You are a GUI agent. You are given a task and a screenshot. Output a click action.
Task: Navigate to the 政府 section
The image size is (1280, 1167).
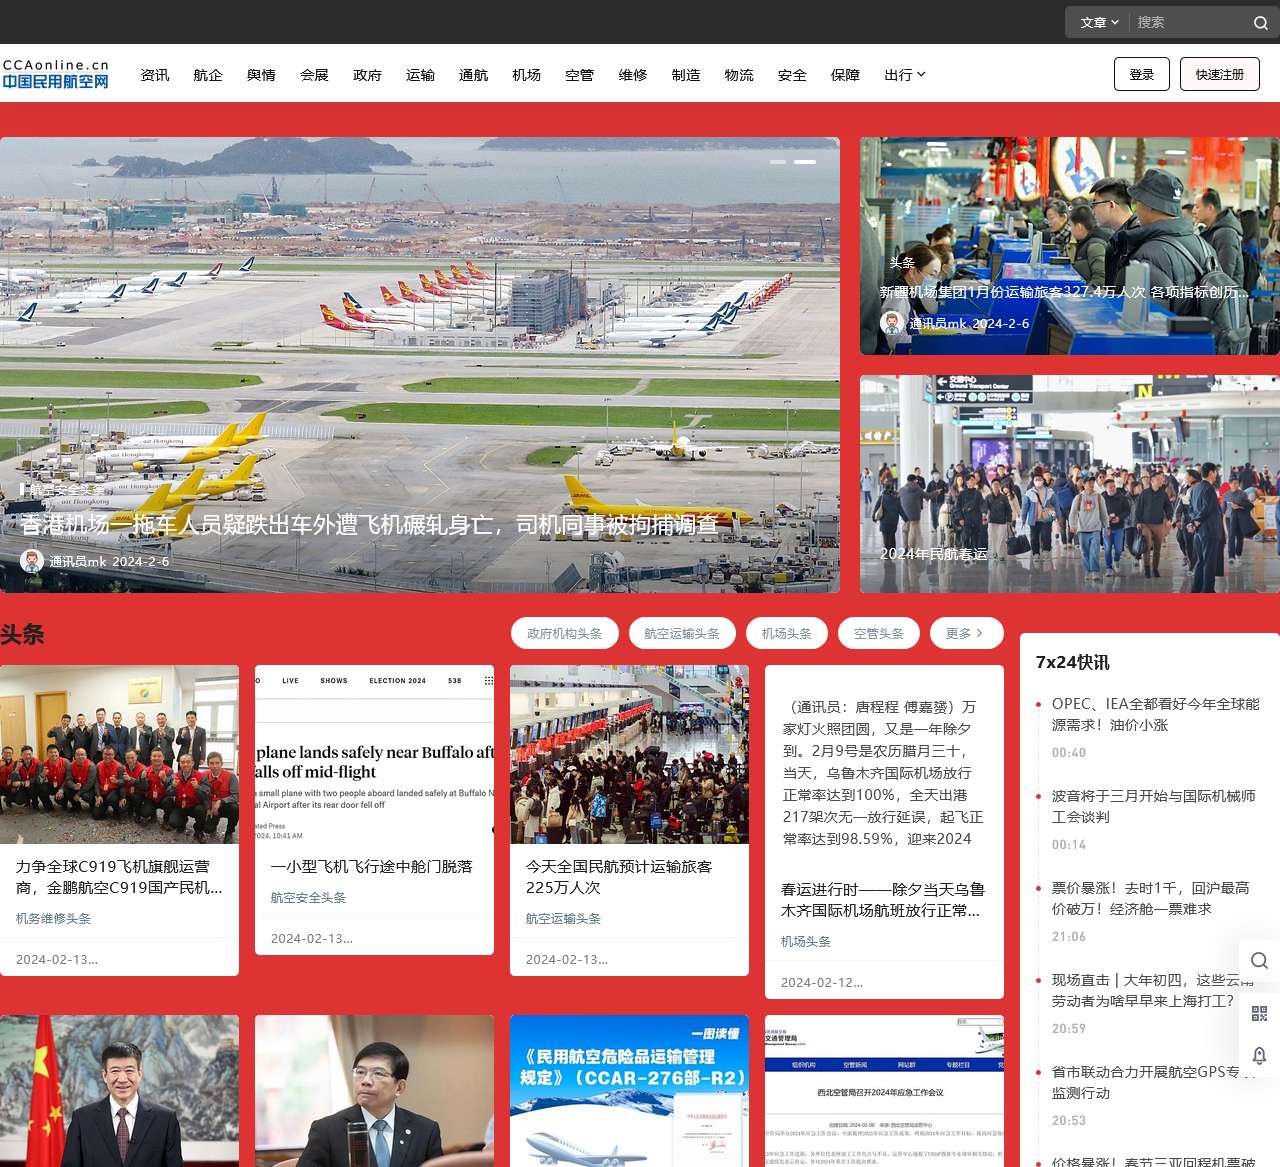(367, 75)
